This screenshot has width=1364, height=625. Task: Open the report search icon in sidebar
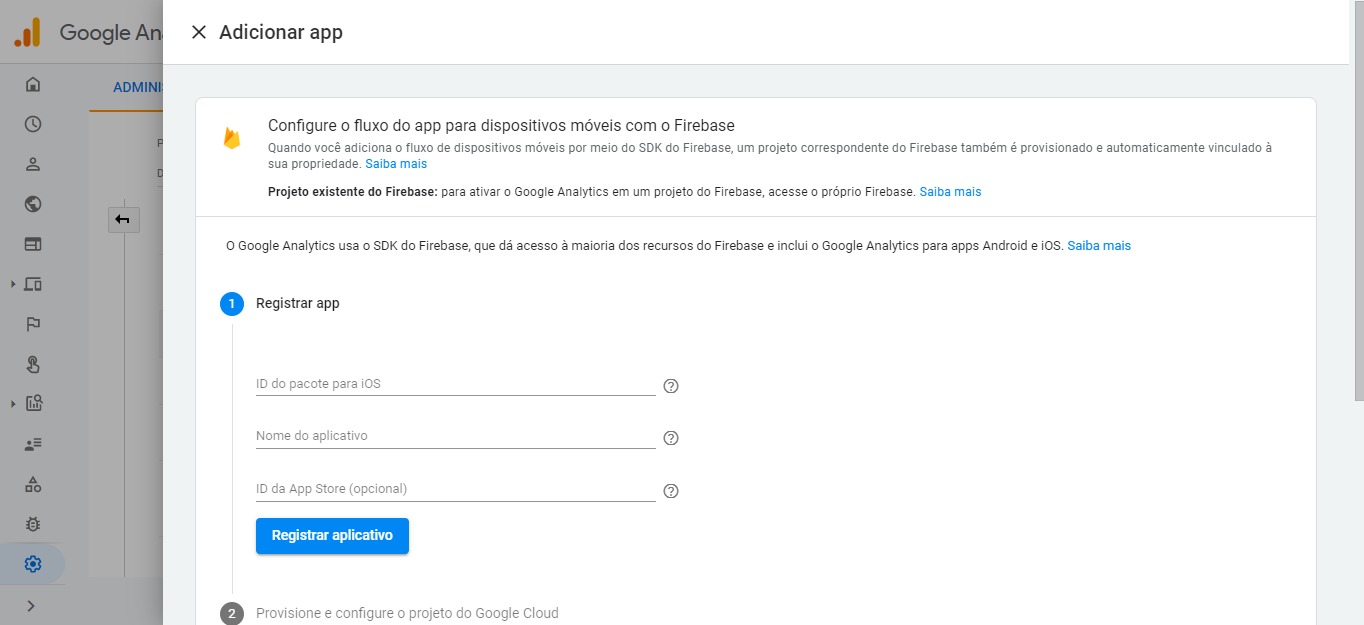[33, 404]
